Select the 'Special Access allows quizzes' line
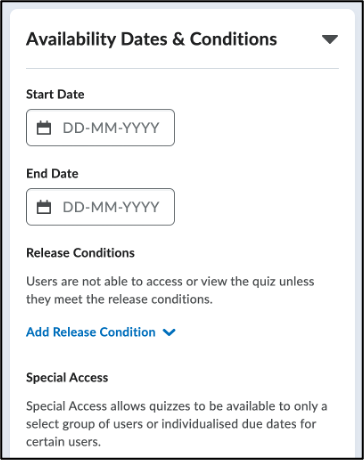 (x=177, y=406)
